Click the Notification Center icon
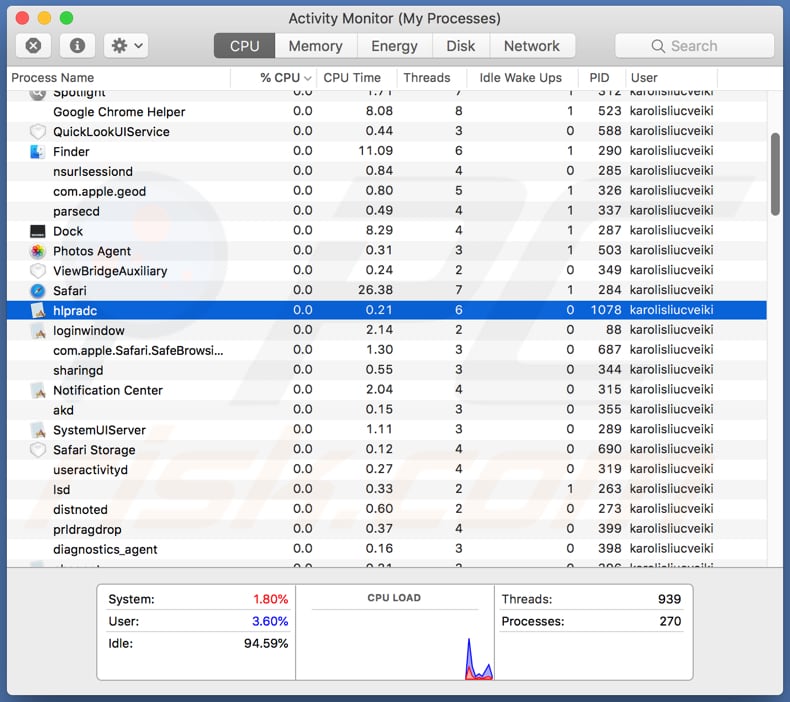 (38, 390)
